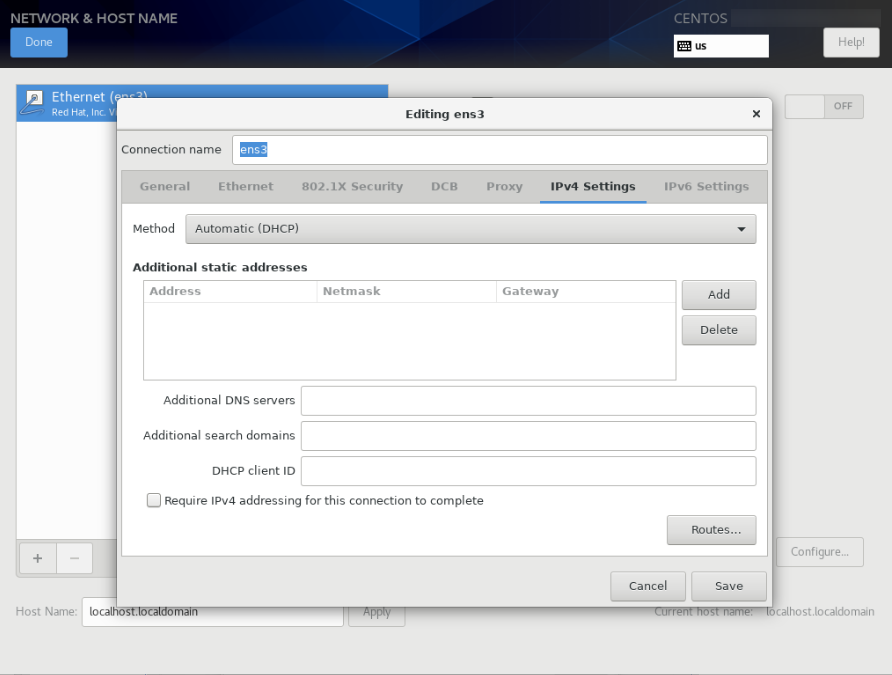Open the DCB tab
Viewport: 892px width, 675px height.
[x=444, y=187]
